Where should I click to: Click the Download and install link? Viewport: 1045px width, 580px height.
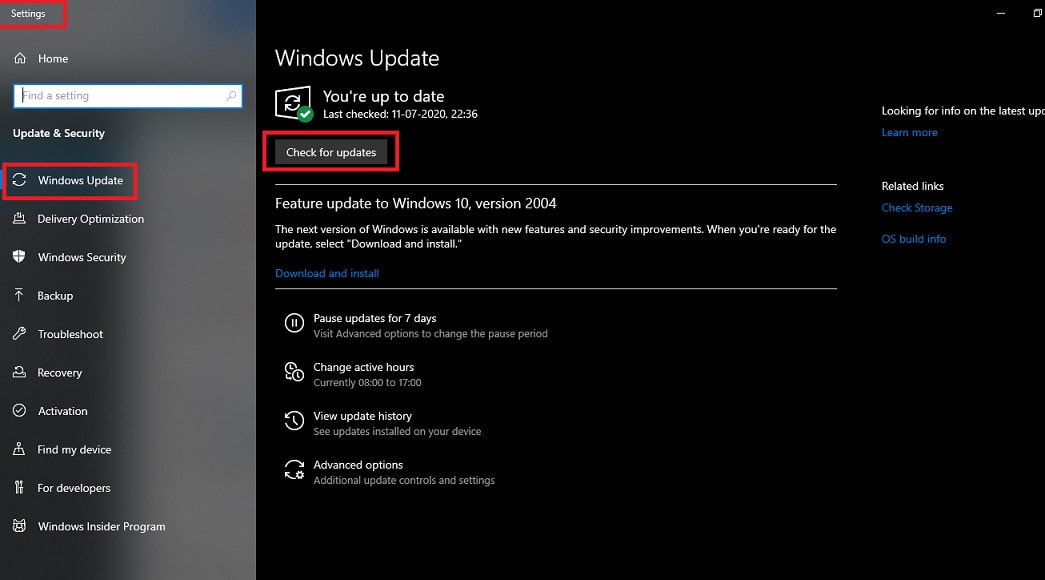coord(327,273)
